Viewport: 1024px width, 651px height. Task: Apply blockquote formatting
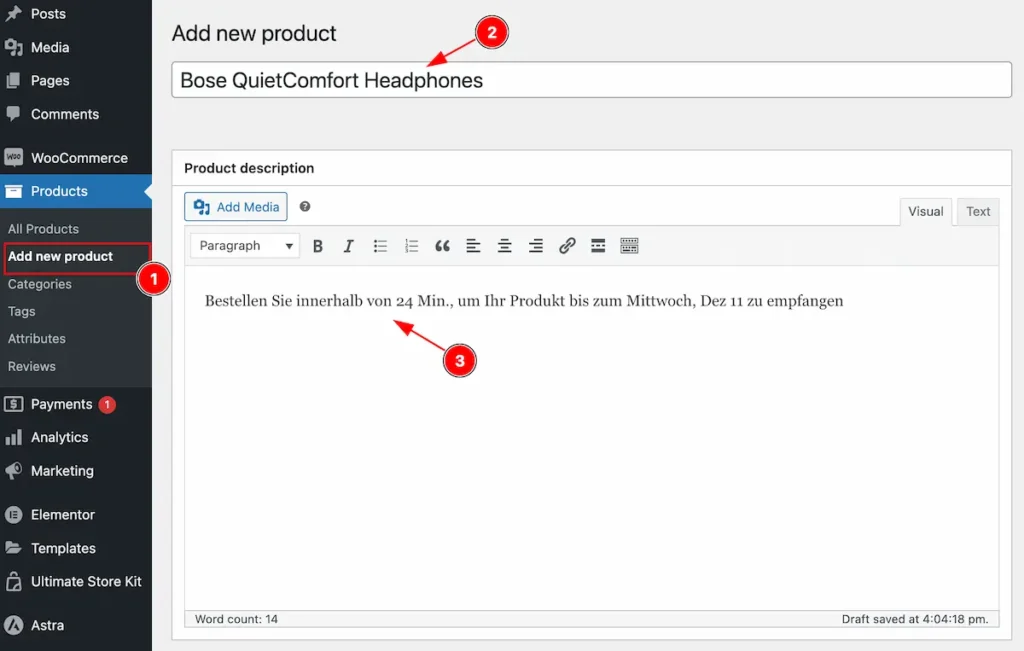[442, 246]
